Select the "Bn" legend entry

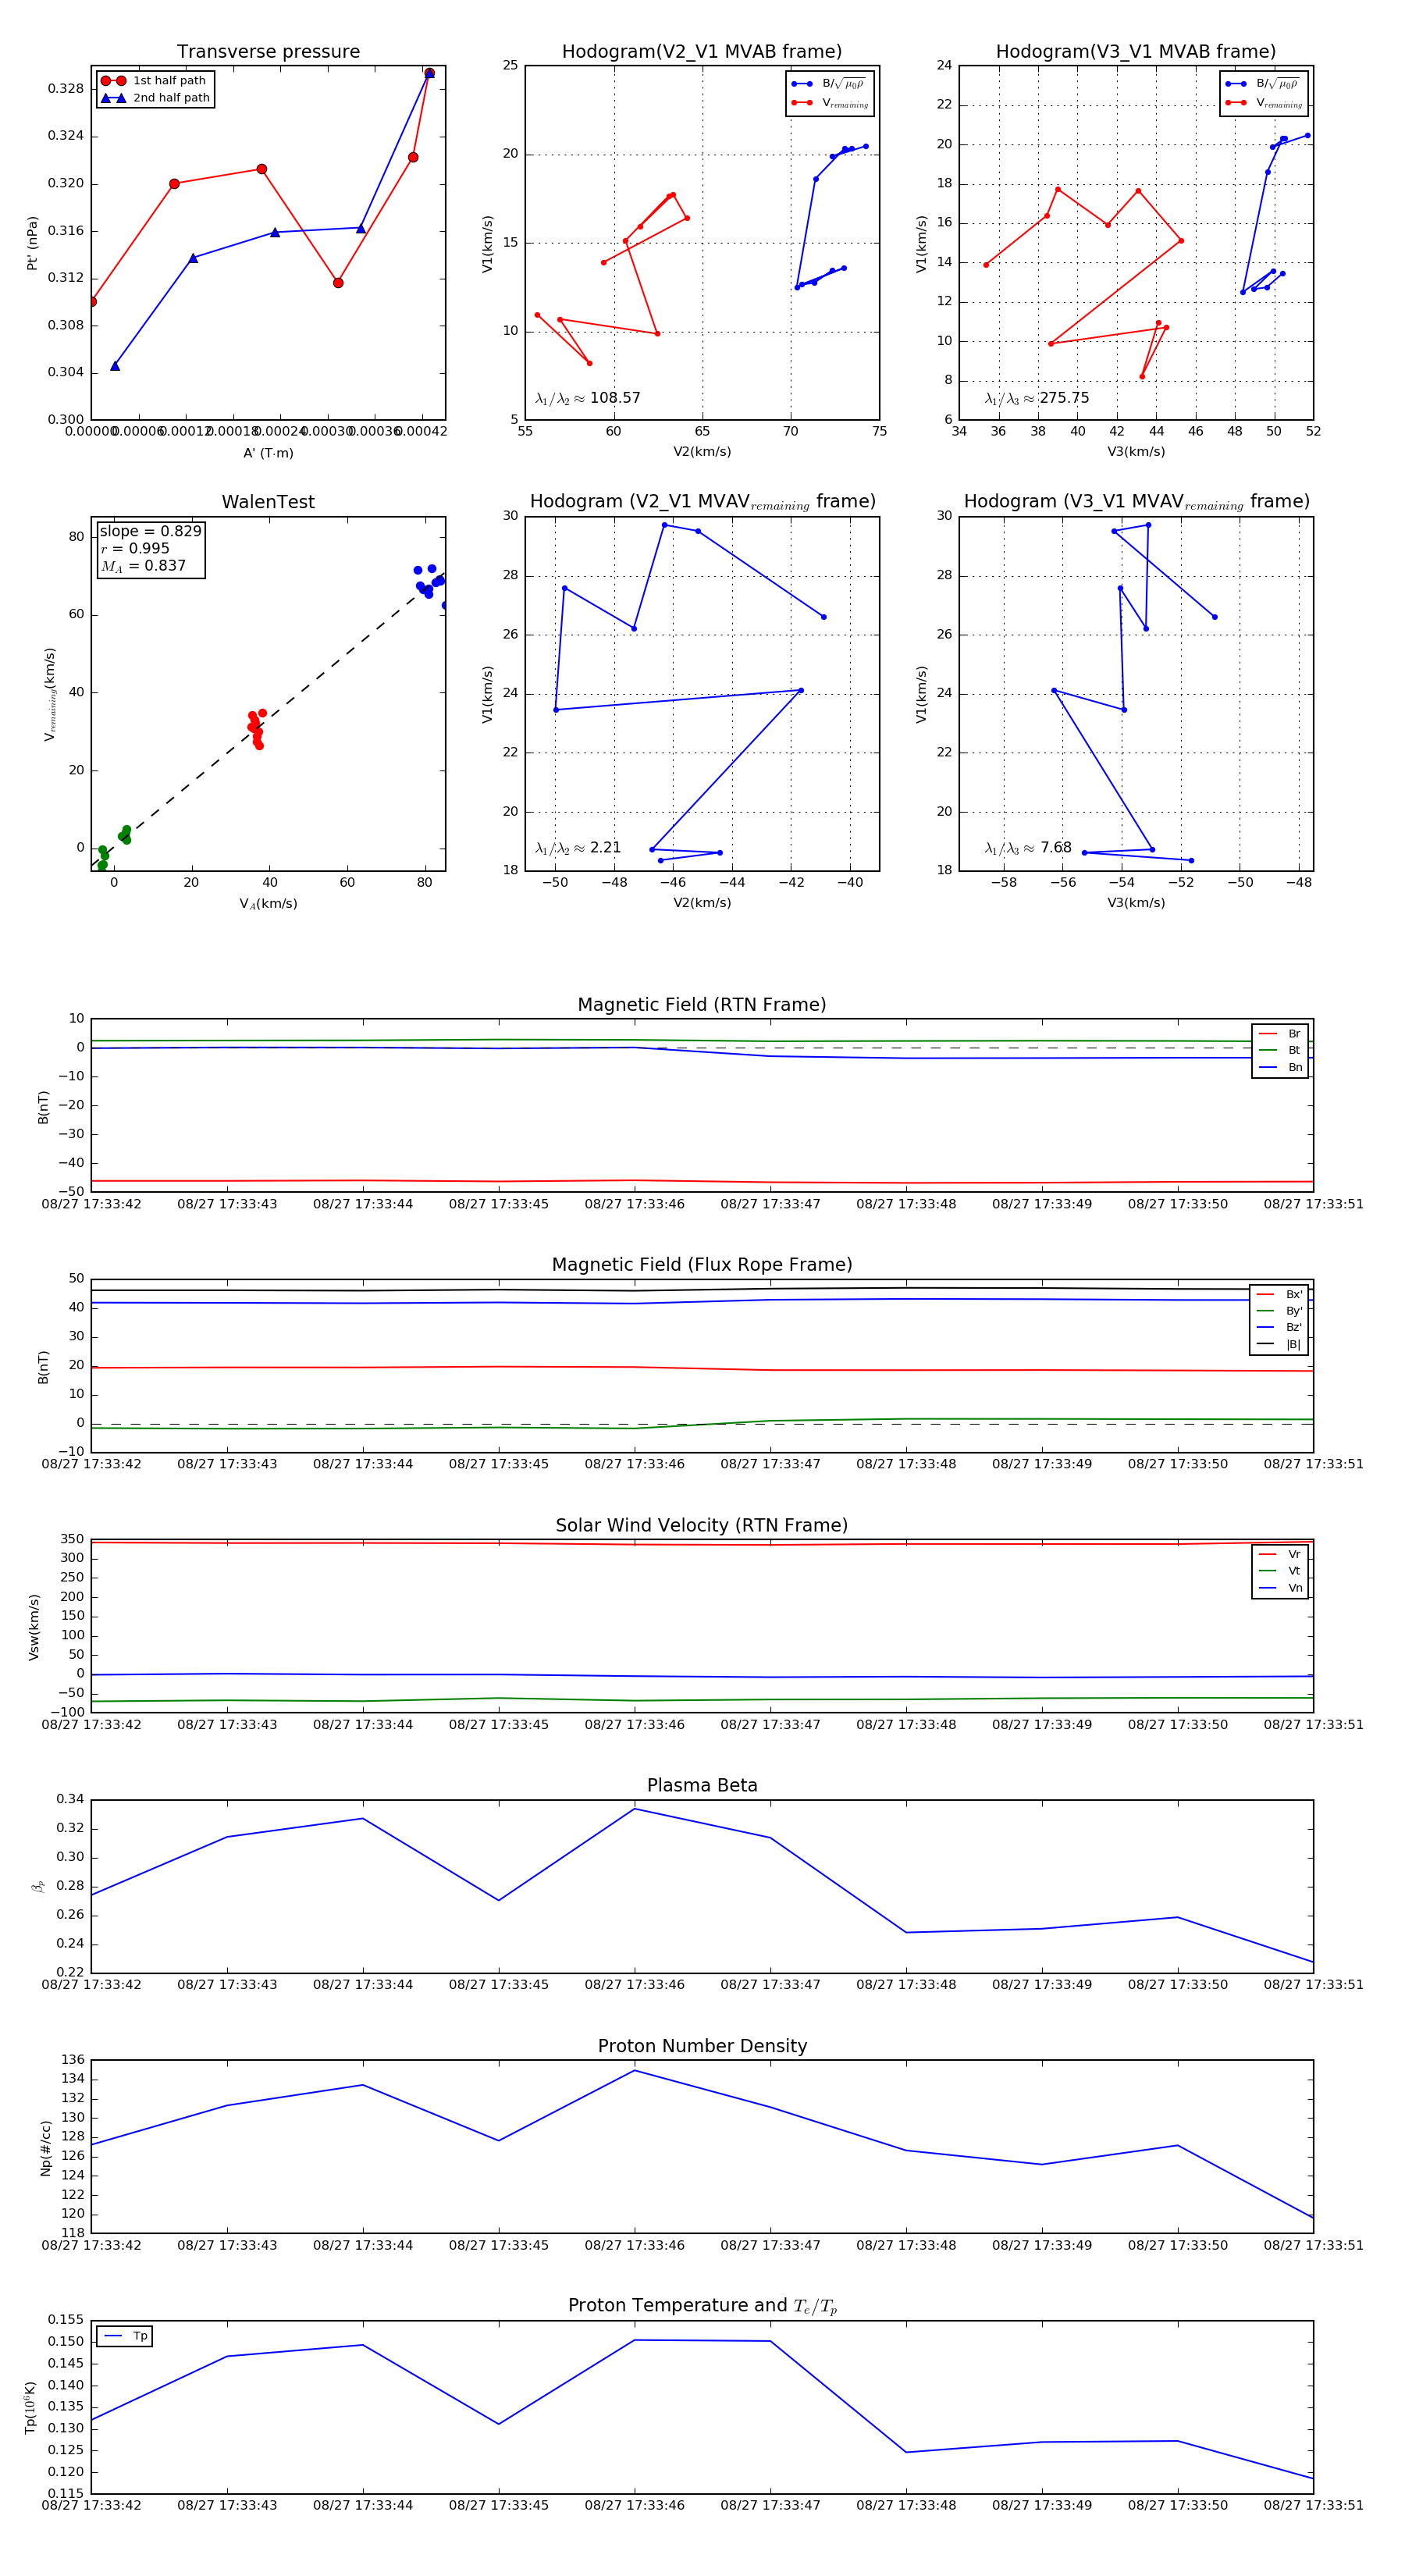click(1281, 1068)
